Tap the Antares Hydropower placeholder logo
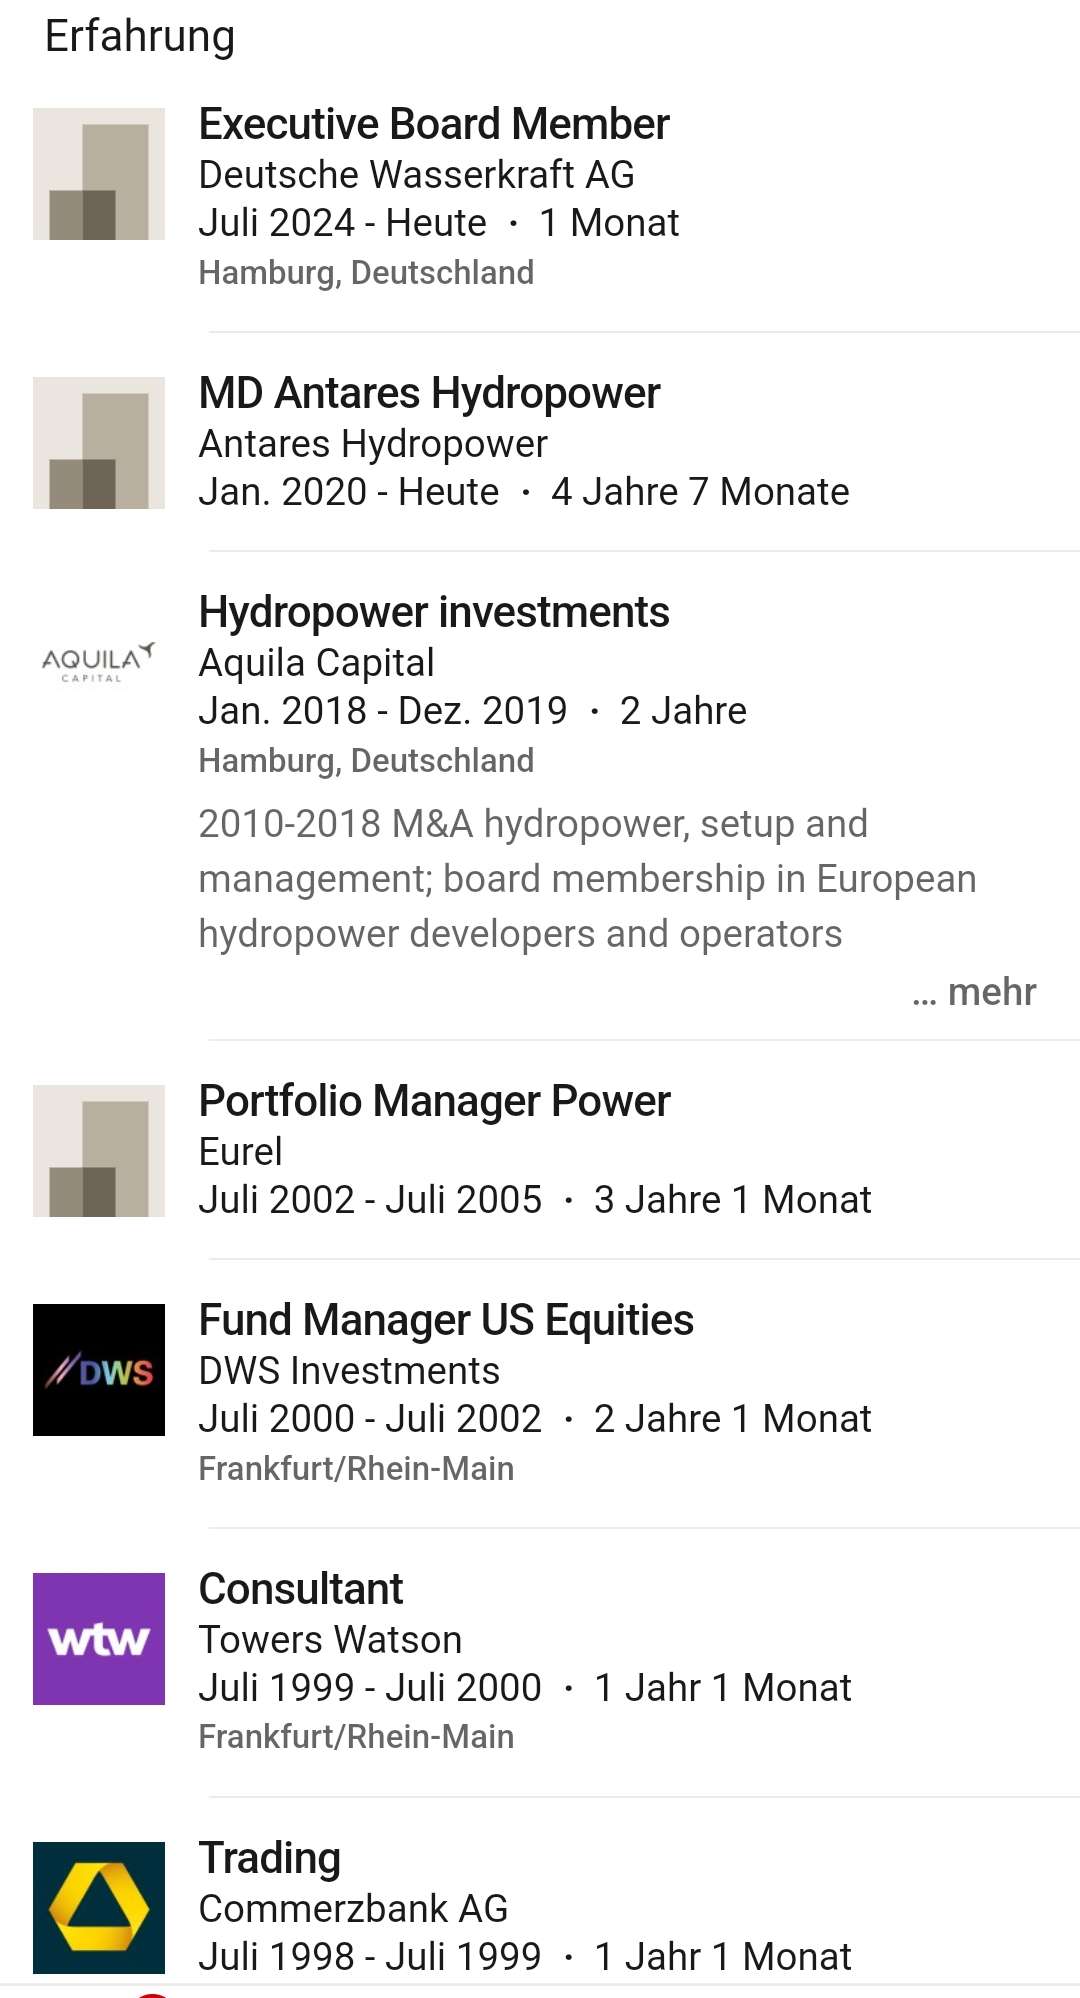Image resolution: width=1080 pixels, height=1998 pixels. (98, 443)
